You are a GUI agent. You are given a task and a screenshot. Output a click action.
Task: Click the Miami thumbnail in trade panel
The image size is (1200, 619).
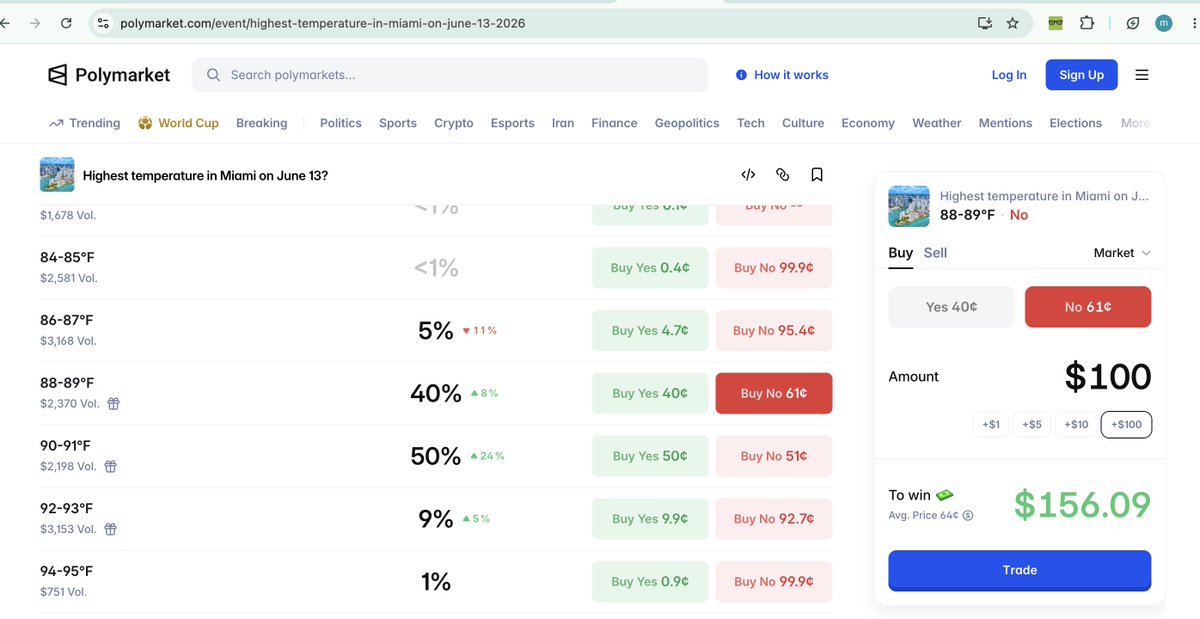(x=909, y=206)
